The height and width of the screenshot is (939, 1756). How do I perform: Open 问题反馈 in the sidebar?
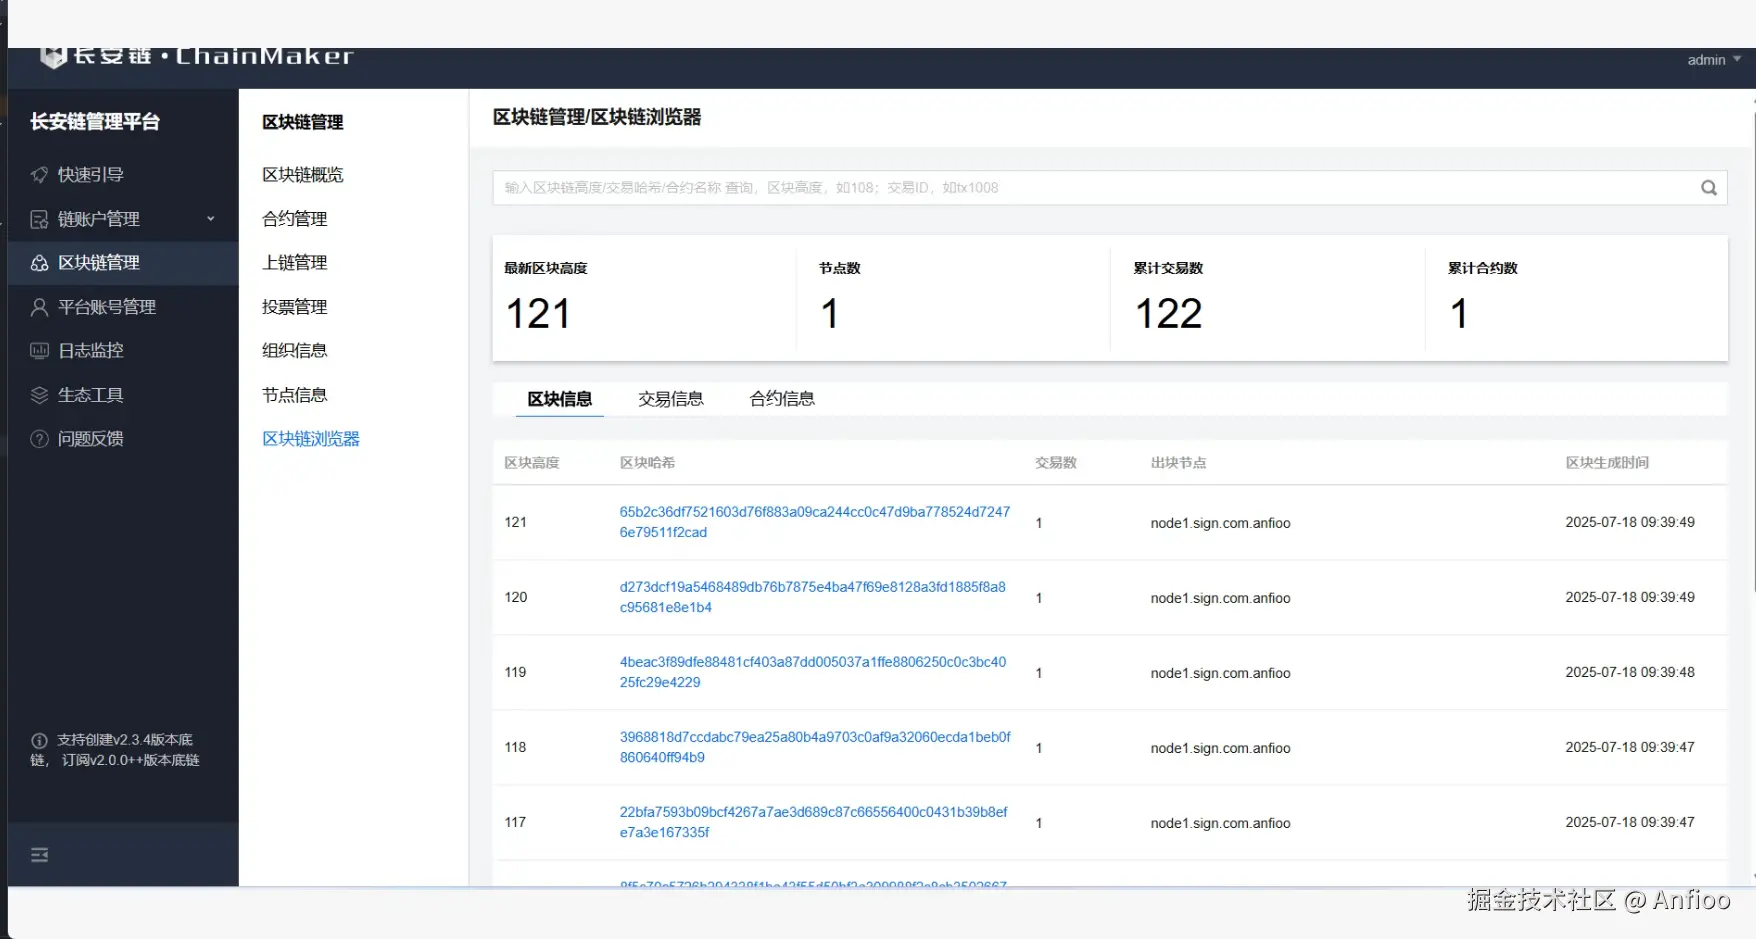click(90, 439)
